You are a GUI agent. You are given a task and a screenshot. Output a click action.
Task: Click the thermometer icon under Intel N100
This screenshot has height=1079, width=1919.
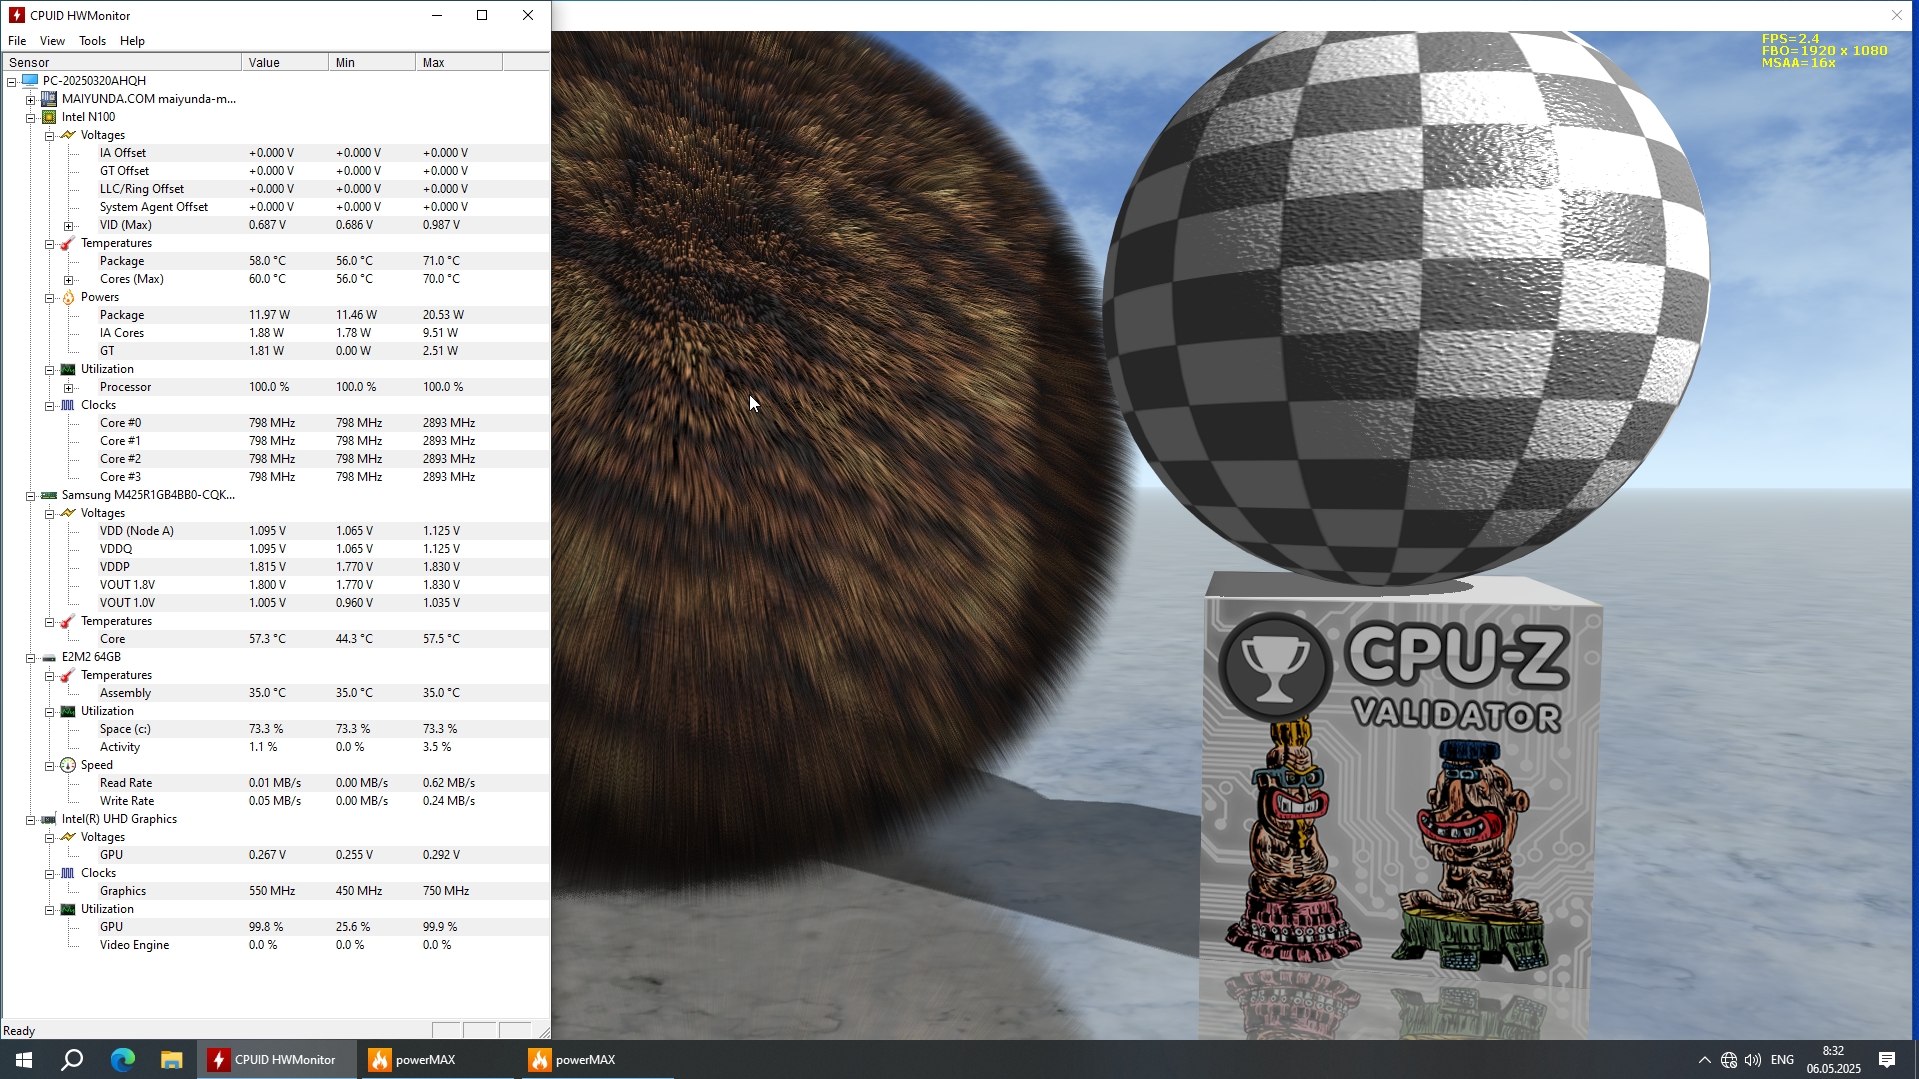click(68, 243)
